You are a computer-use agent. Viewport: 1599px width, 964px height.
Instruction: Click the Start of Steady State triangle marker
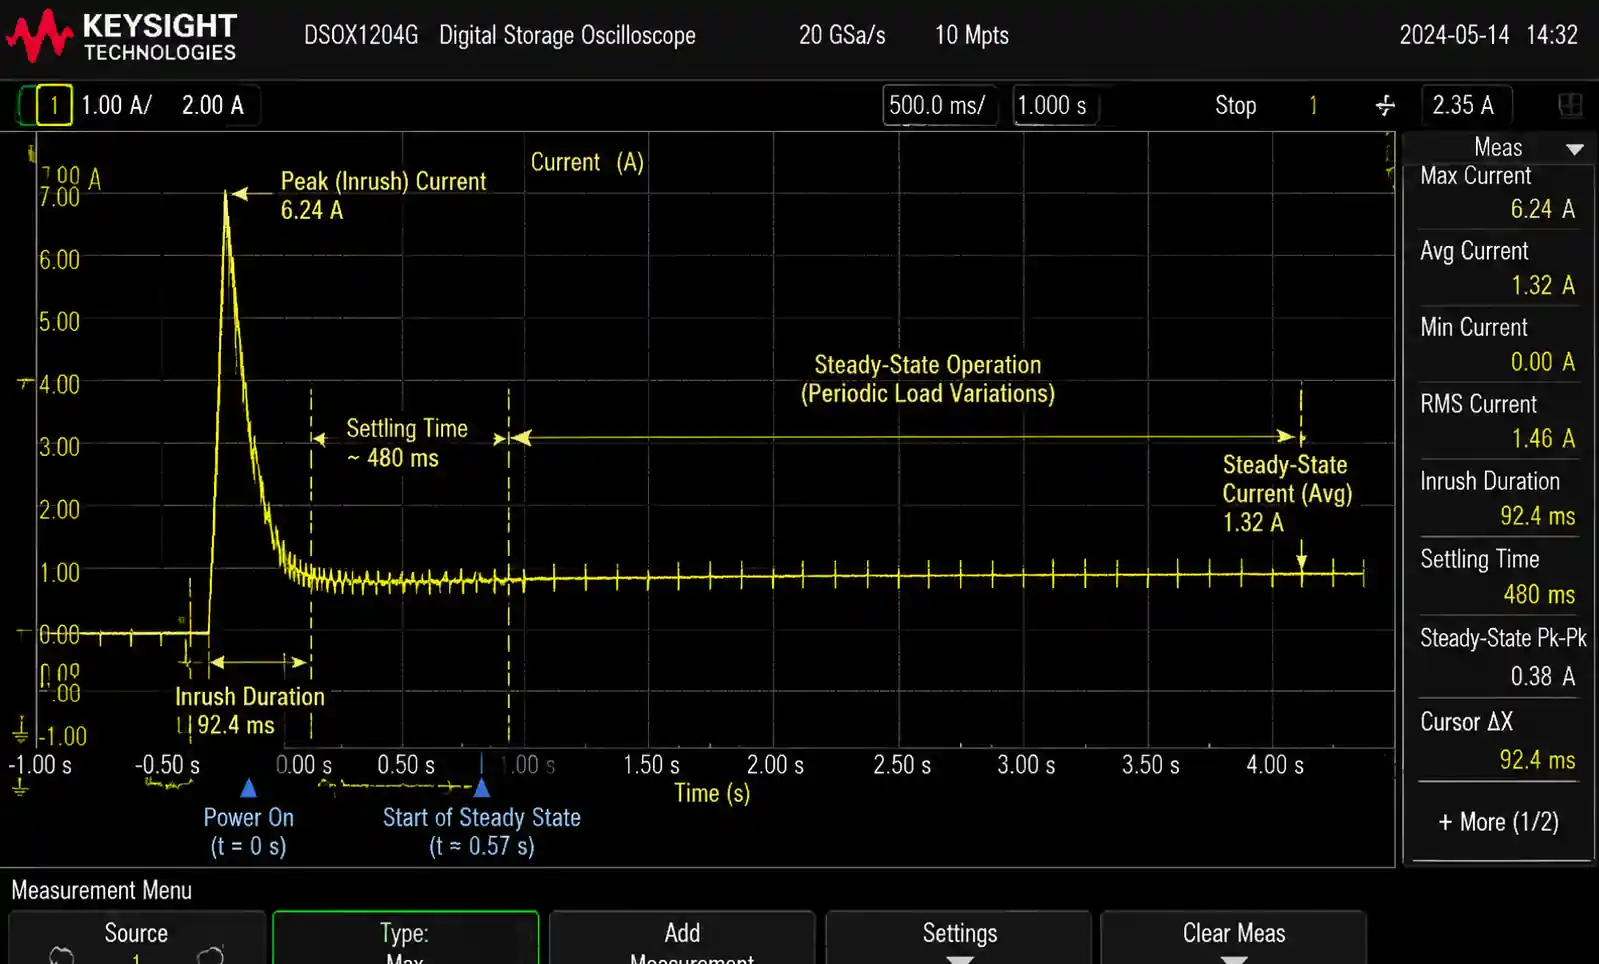(x=481, y=789)
